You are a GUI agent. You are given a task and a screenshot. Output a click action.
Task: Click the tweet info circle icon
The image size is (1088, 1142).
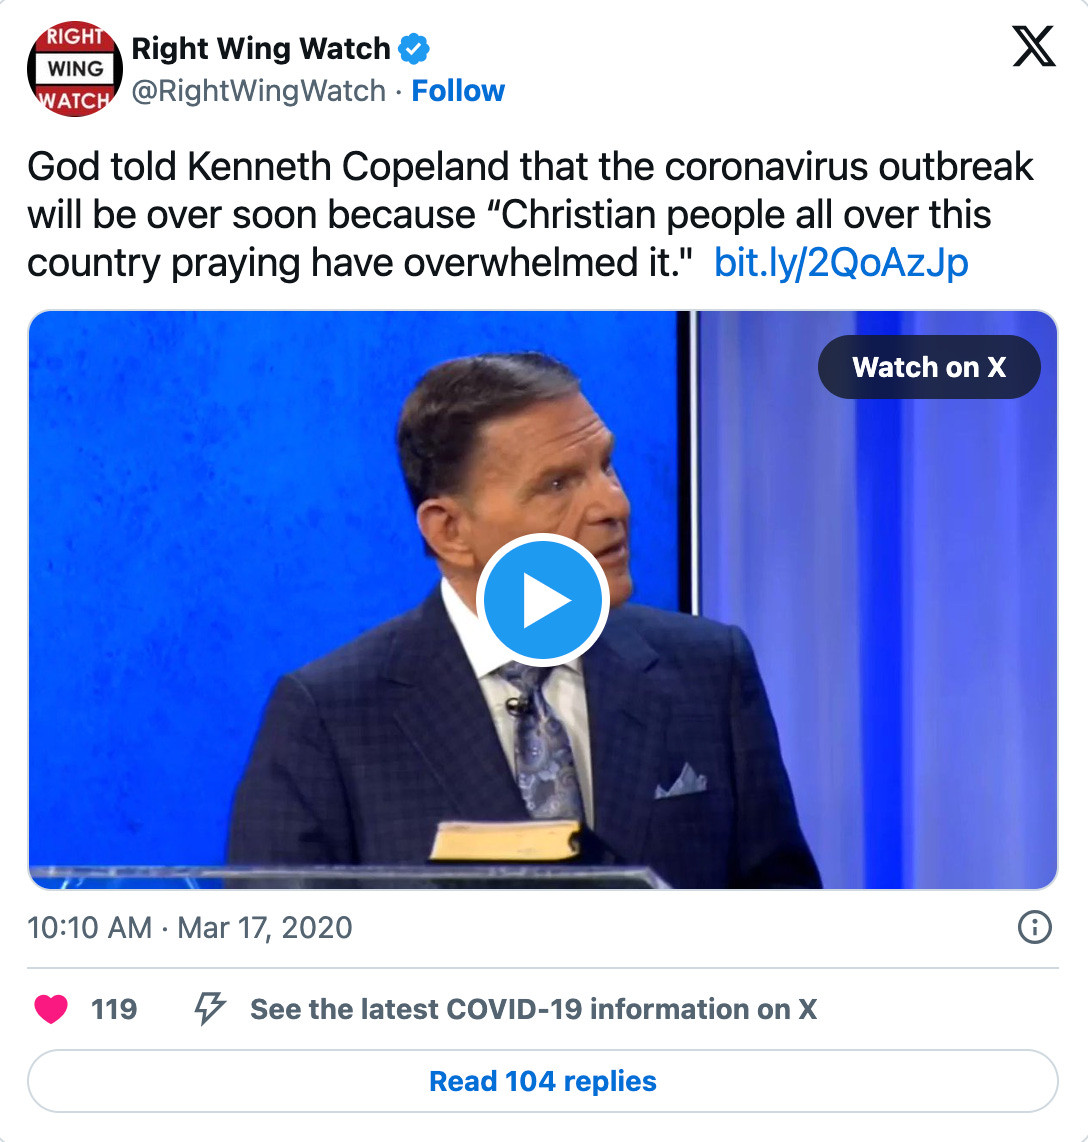[x=1034, y=927]
